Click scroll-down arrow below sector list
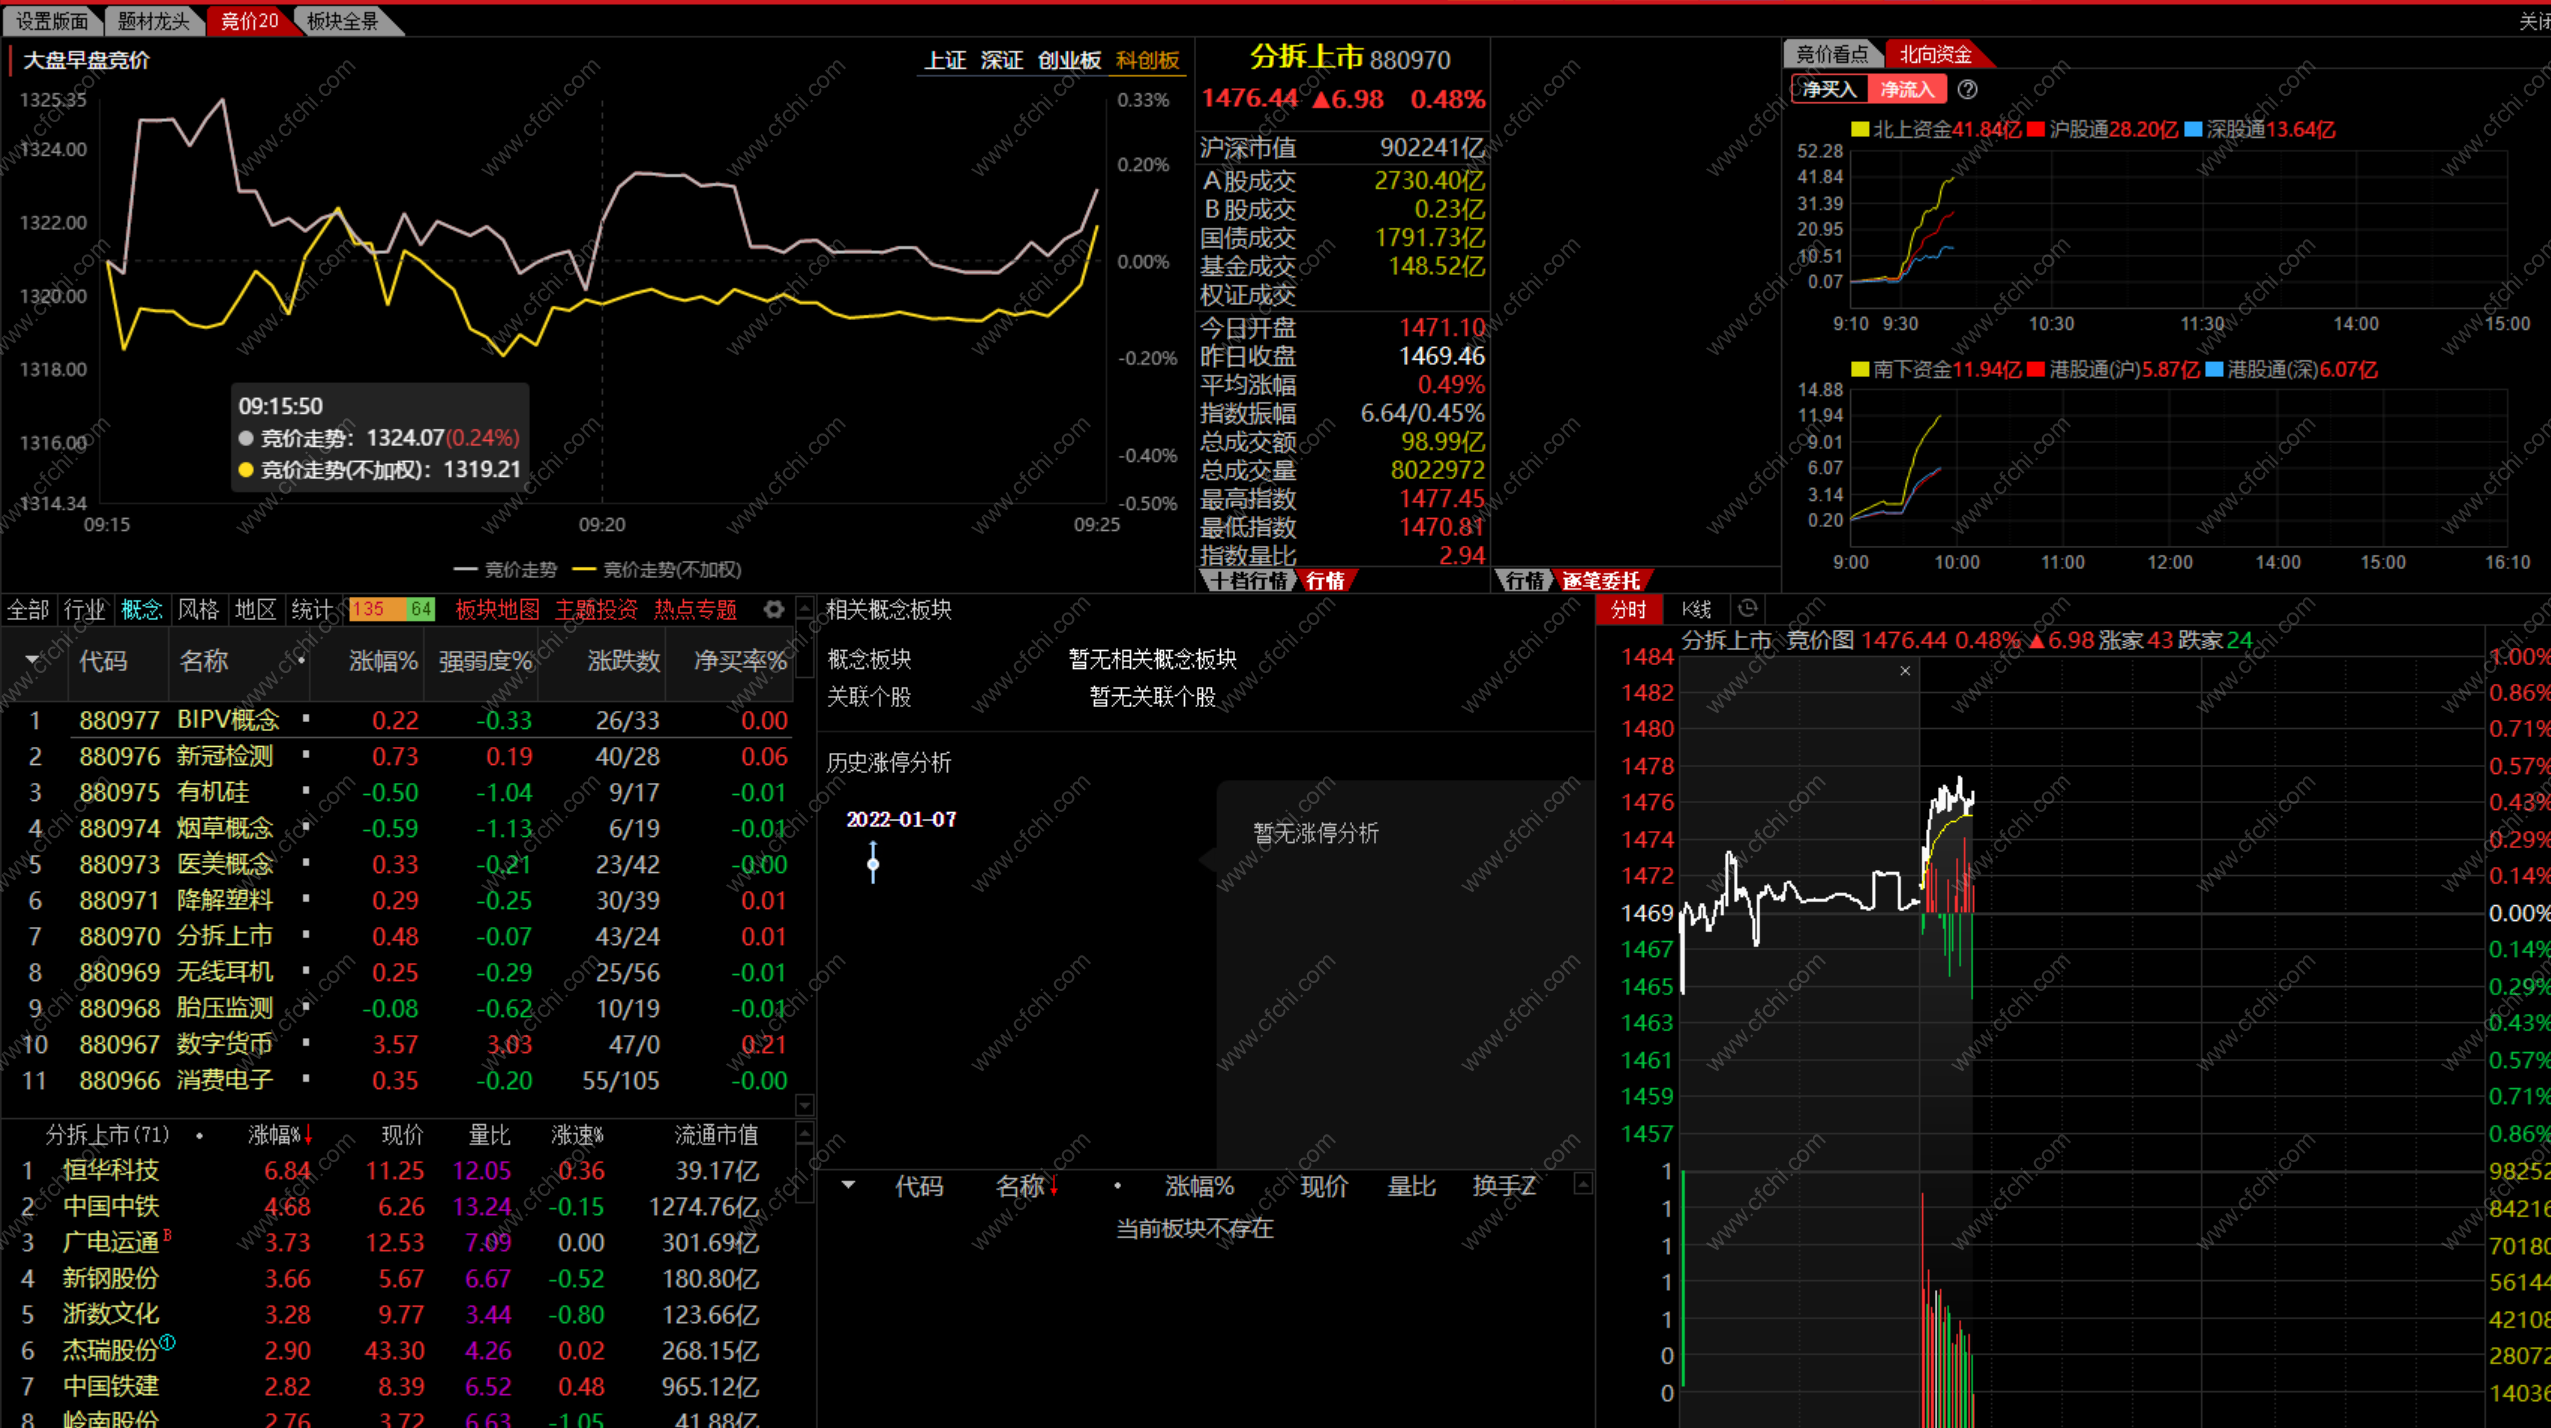This screenshot has width=2551, height=1428. coord(804,1105)
